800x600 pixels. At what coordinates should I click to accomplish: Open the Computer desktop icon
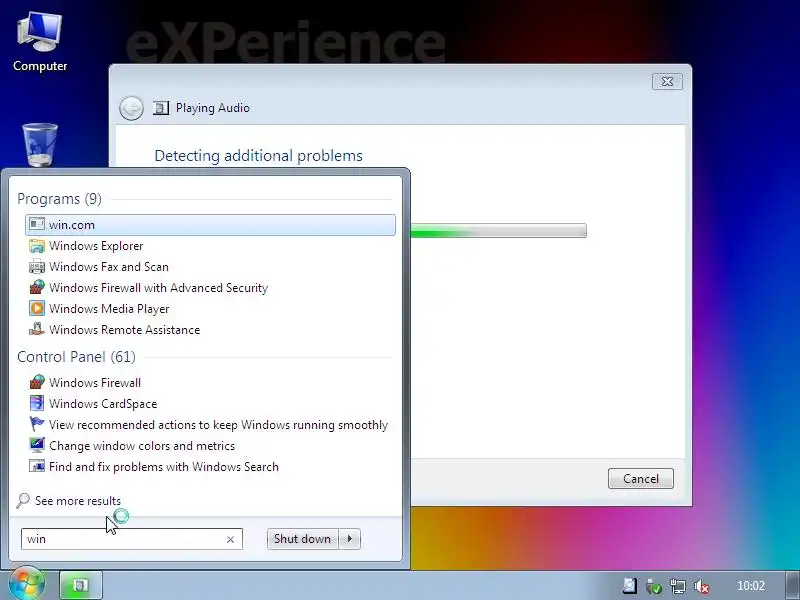click(40, 42)
